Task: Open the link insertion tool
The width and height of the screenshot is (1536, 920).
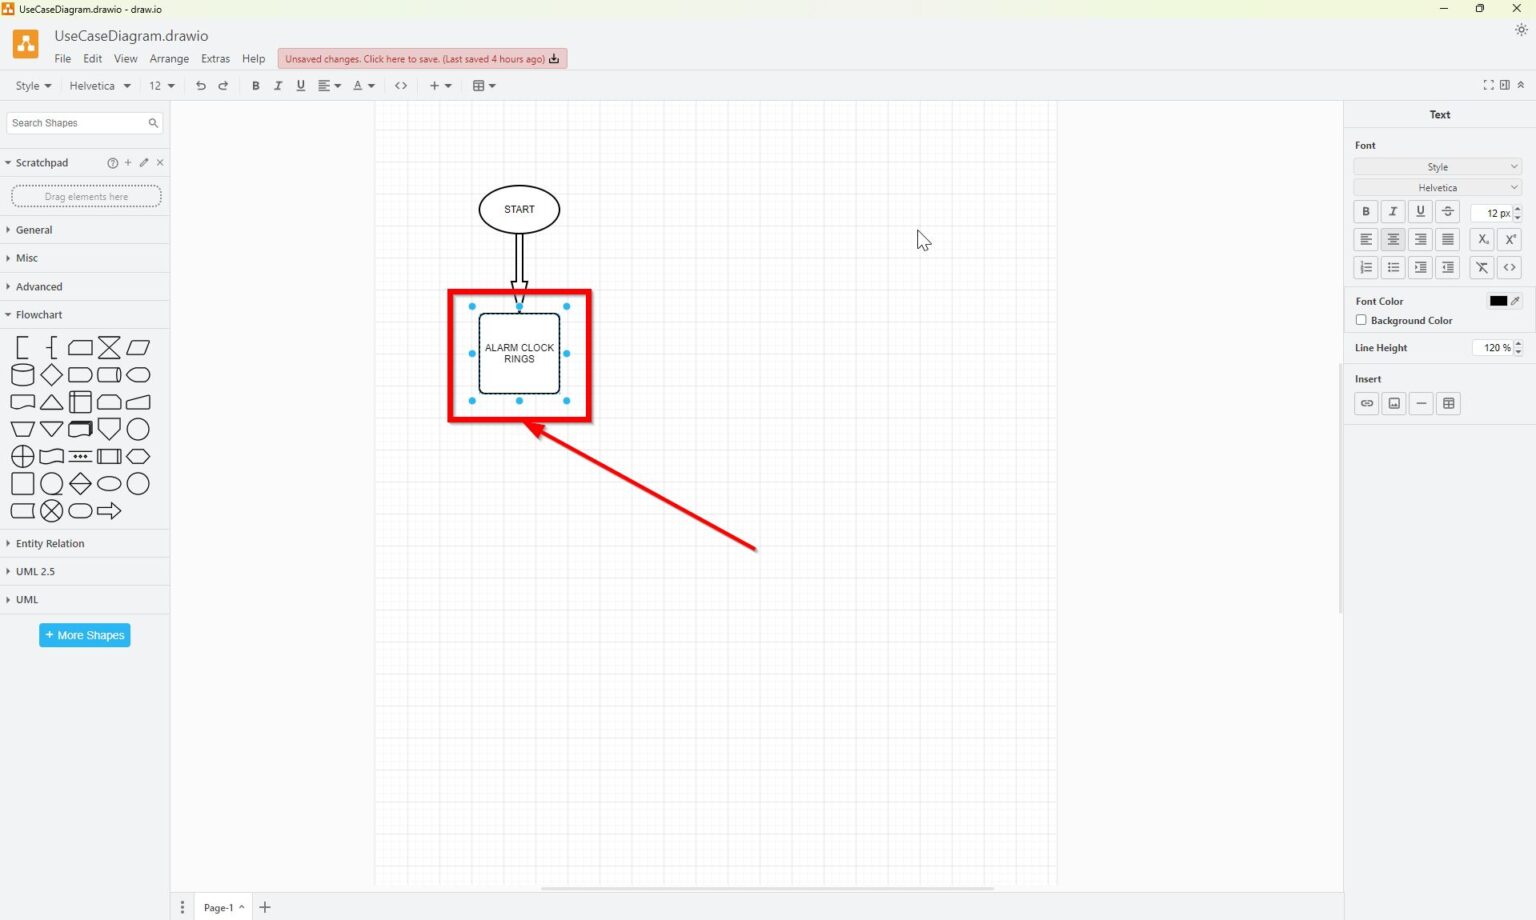Action: tap(1366, 403)
